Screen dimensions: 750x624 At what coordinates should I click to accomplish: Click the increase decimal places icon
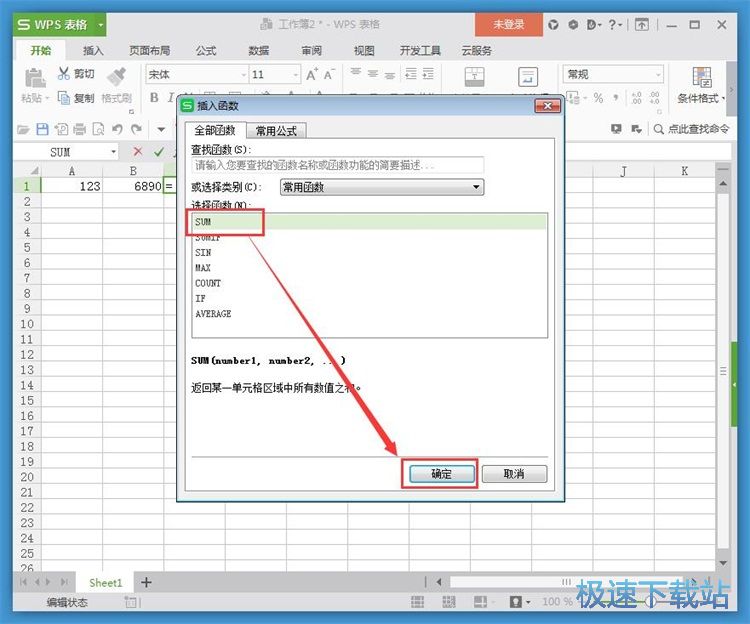pos(636,98)
